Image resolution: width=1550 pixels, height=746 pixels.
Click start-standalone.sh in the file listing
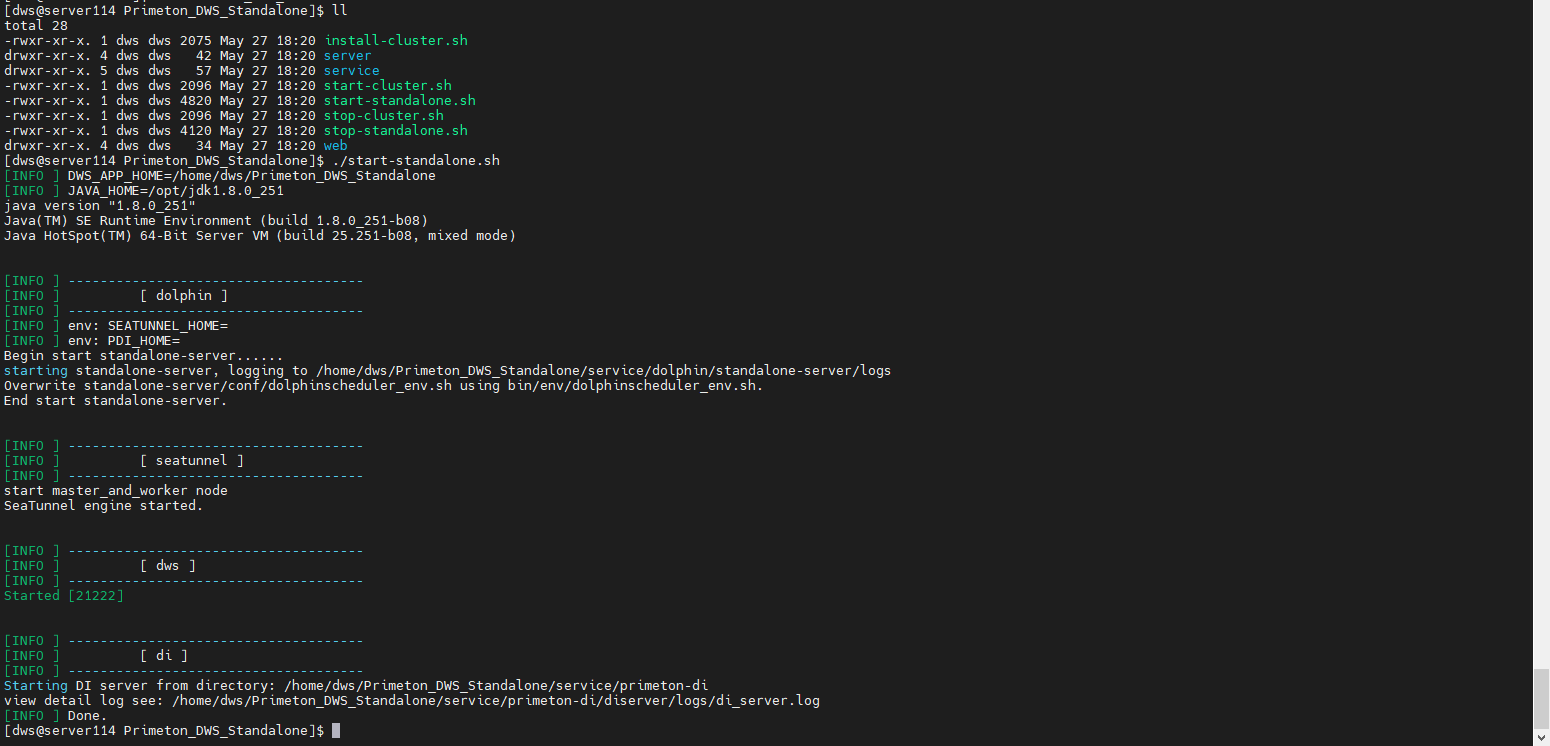click(x=399, y=101)
